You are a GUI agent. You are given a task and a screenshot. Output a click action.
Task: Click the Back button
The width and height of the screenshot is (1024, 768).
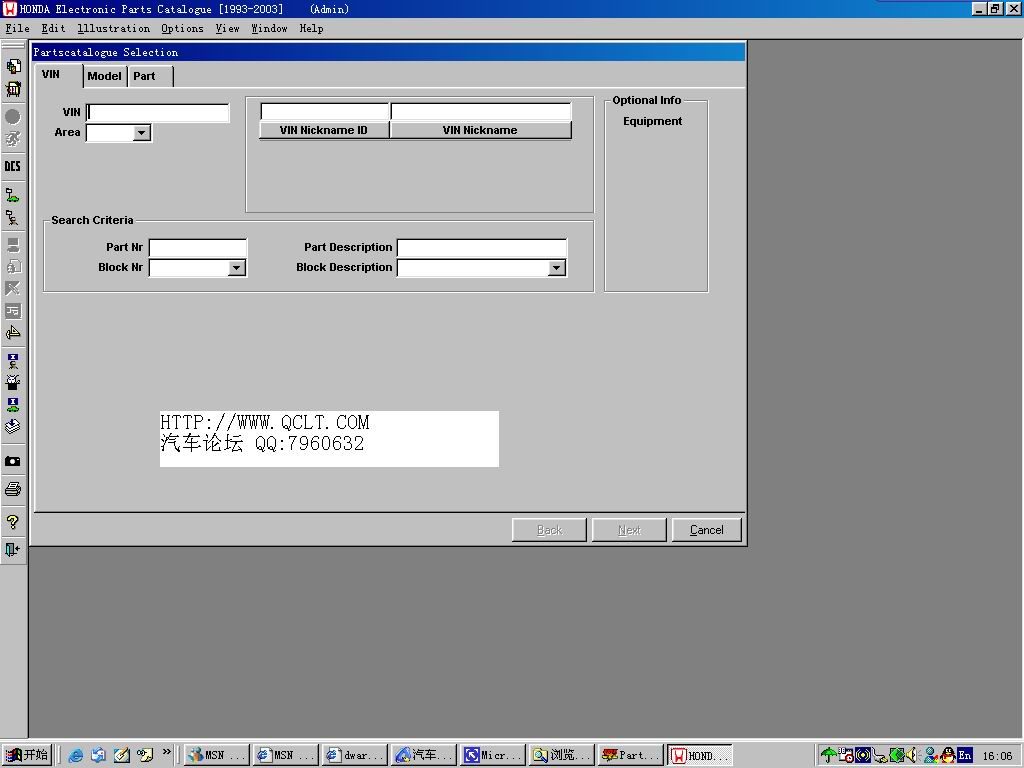(549, 530)
